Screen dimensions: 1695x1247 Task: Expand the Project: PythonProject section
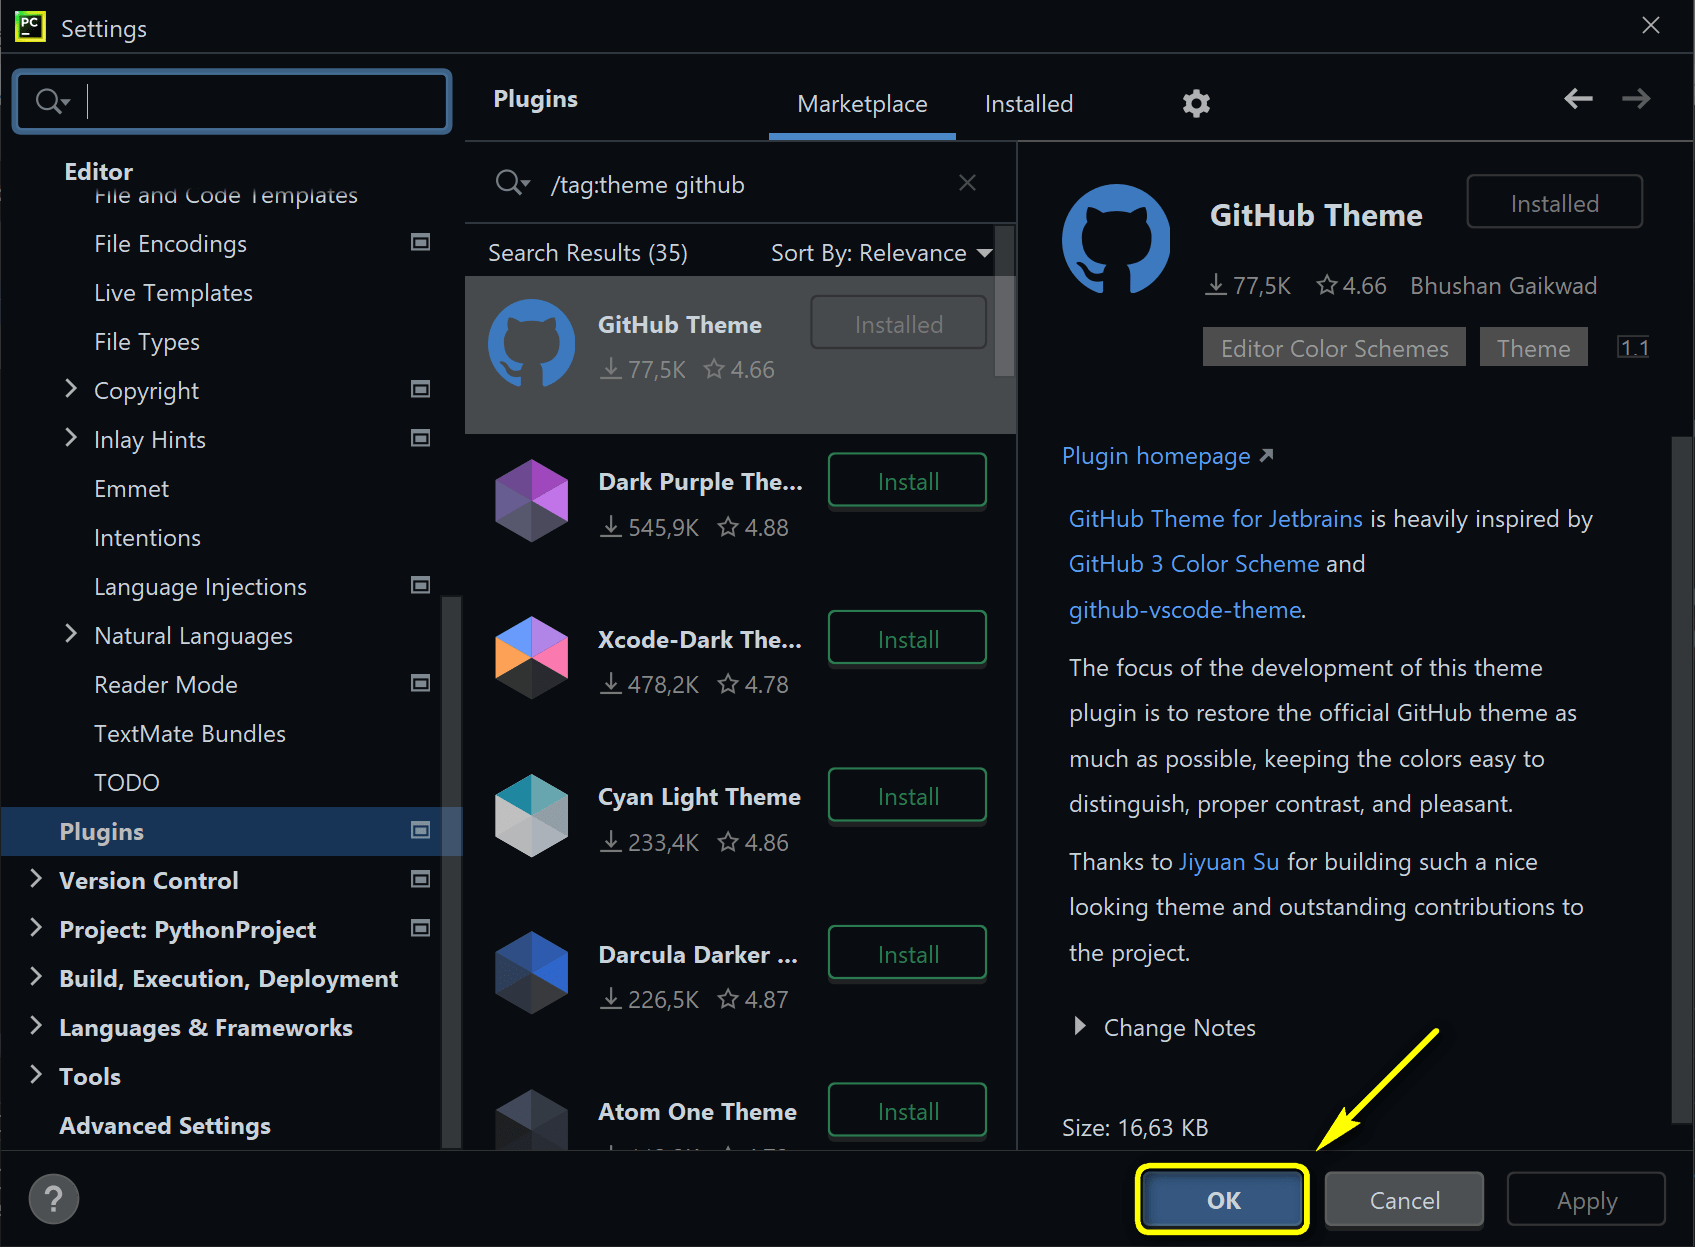coord(36,927)
